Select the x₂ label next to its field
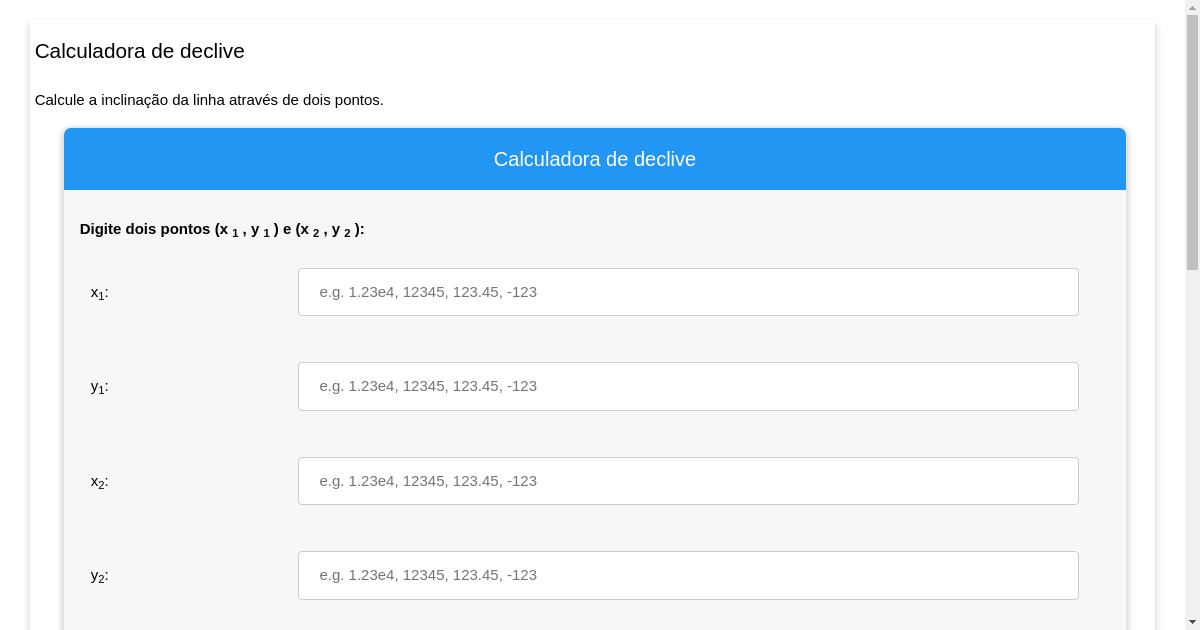1200x630 pixels. pyautogui.click(x=97, y=481)
